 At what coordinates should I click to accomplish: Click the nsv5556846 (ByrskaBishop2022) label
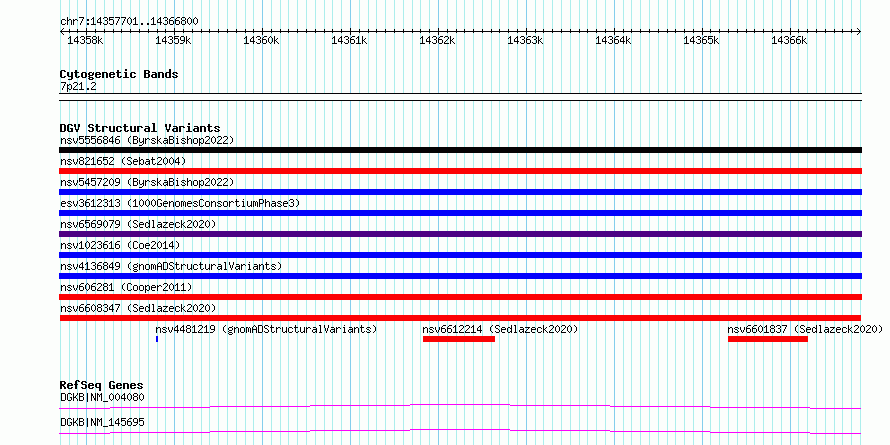coord(147,140)
